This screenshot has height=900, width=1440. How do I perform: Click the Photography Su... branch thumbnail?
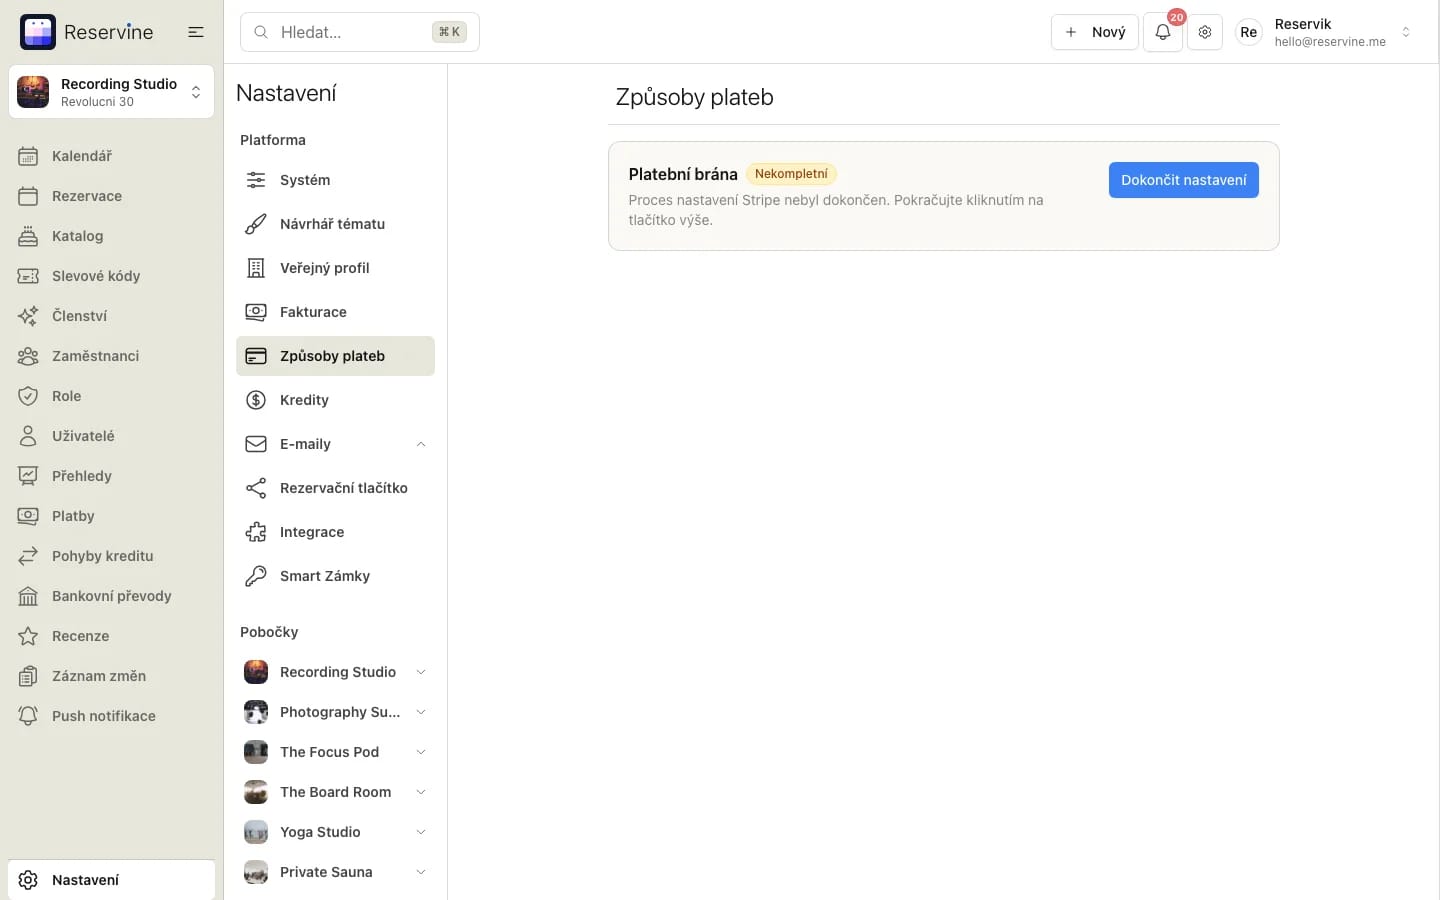tap(256, 712)
